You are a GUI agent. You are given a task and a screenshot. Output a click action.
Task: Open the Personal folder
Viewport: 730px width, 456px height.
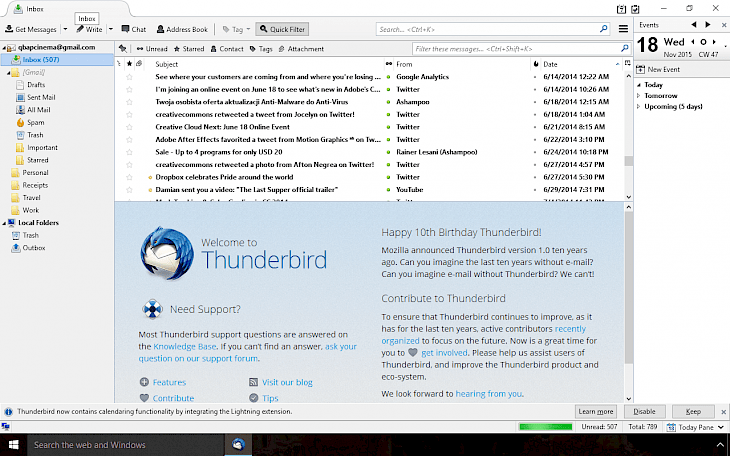[x=35, y=173]
